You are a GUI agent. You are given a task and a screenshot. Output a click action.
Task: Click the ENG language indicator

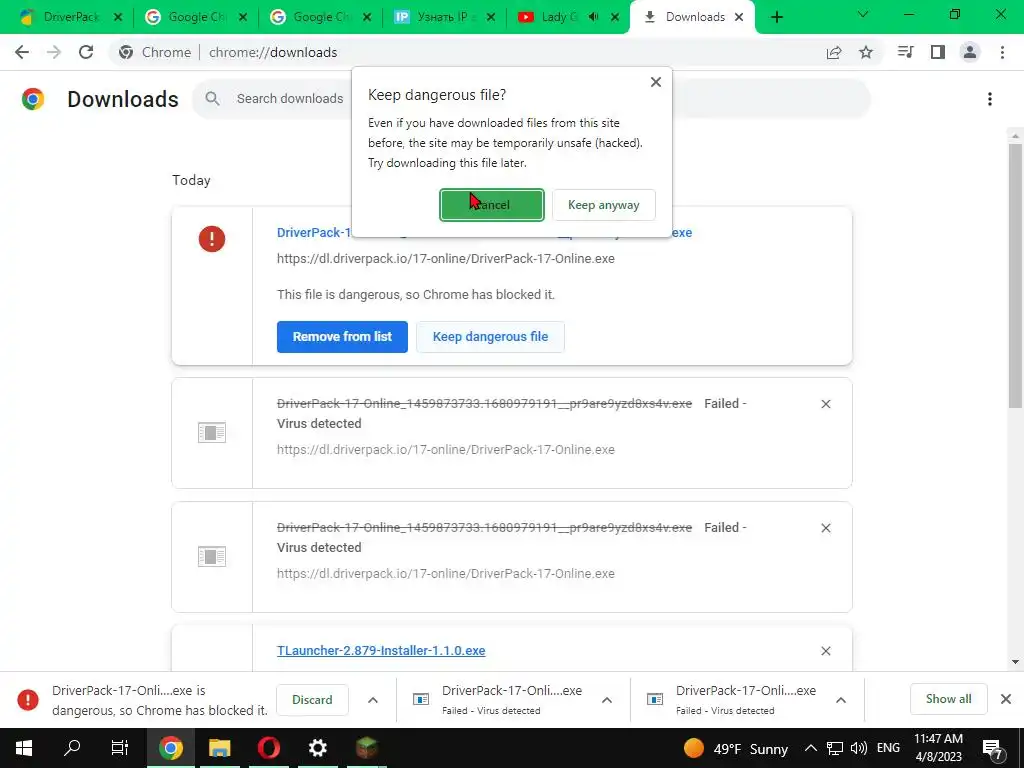[x=888, y=748]
